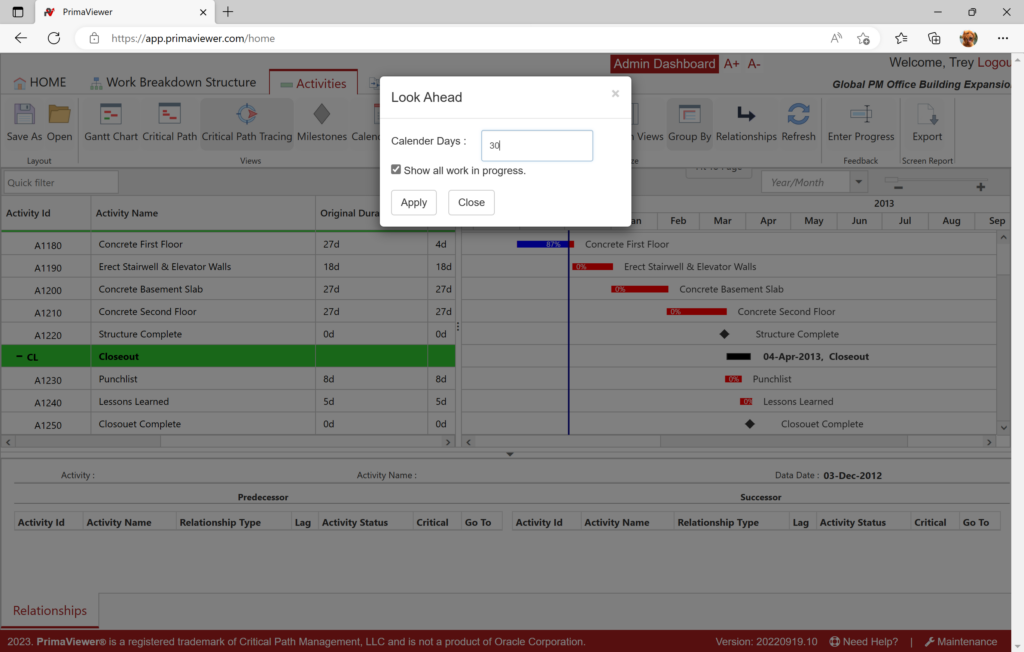This screenshot has height=652, width=1024.
Task: Collapse the CL Closeout group
Action: click(x=19, y=357)
